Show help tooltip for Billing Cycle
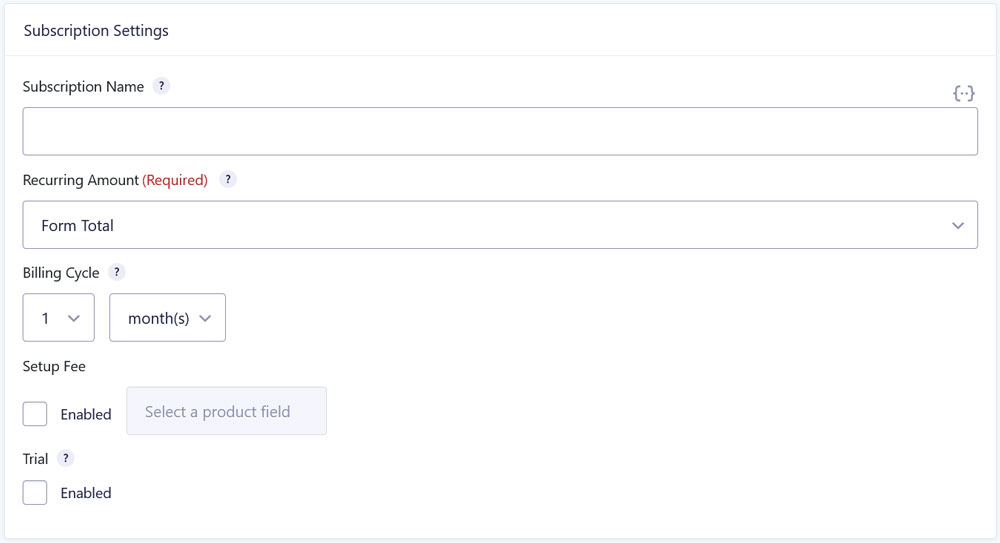Image resolution: width=1000 pixels, height=543 pixels. pyautogui.click(x=116, y=272)
